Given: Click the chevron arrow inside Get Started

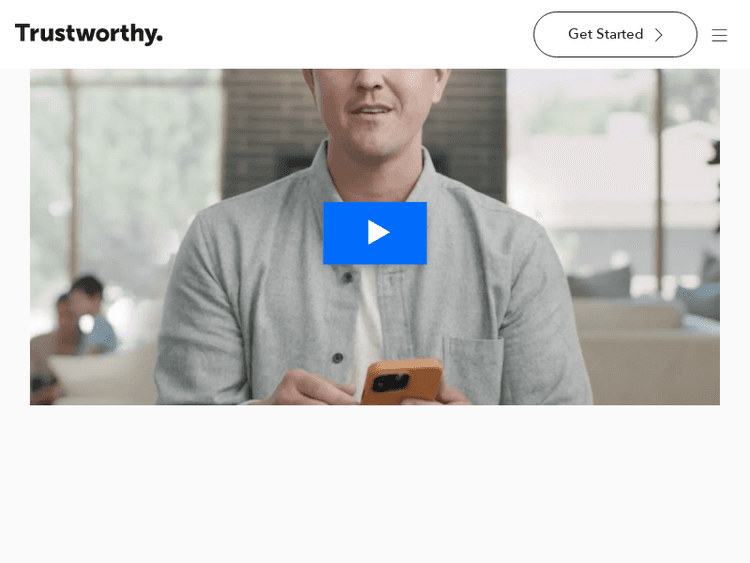Looking at the screenshot, I should point(659,35).
